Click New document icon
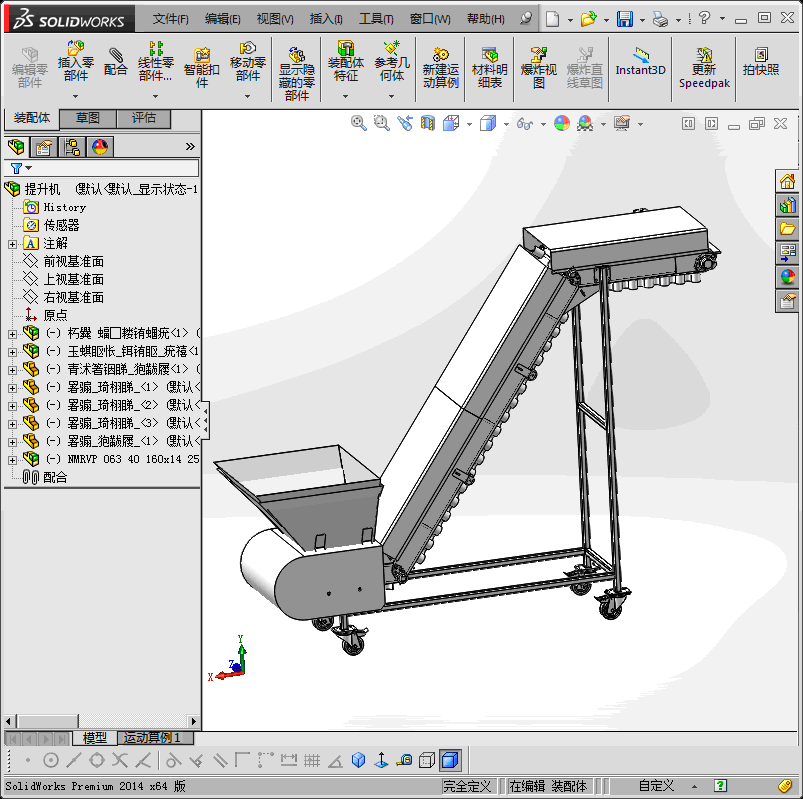Viewport: 803px width, 799px height. [552, 19]
